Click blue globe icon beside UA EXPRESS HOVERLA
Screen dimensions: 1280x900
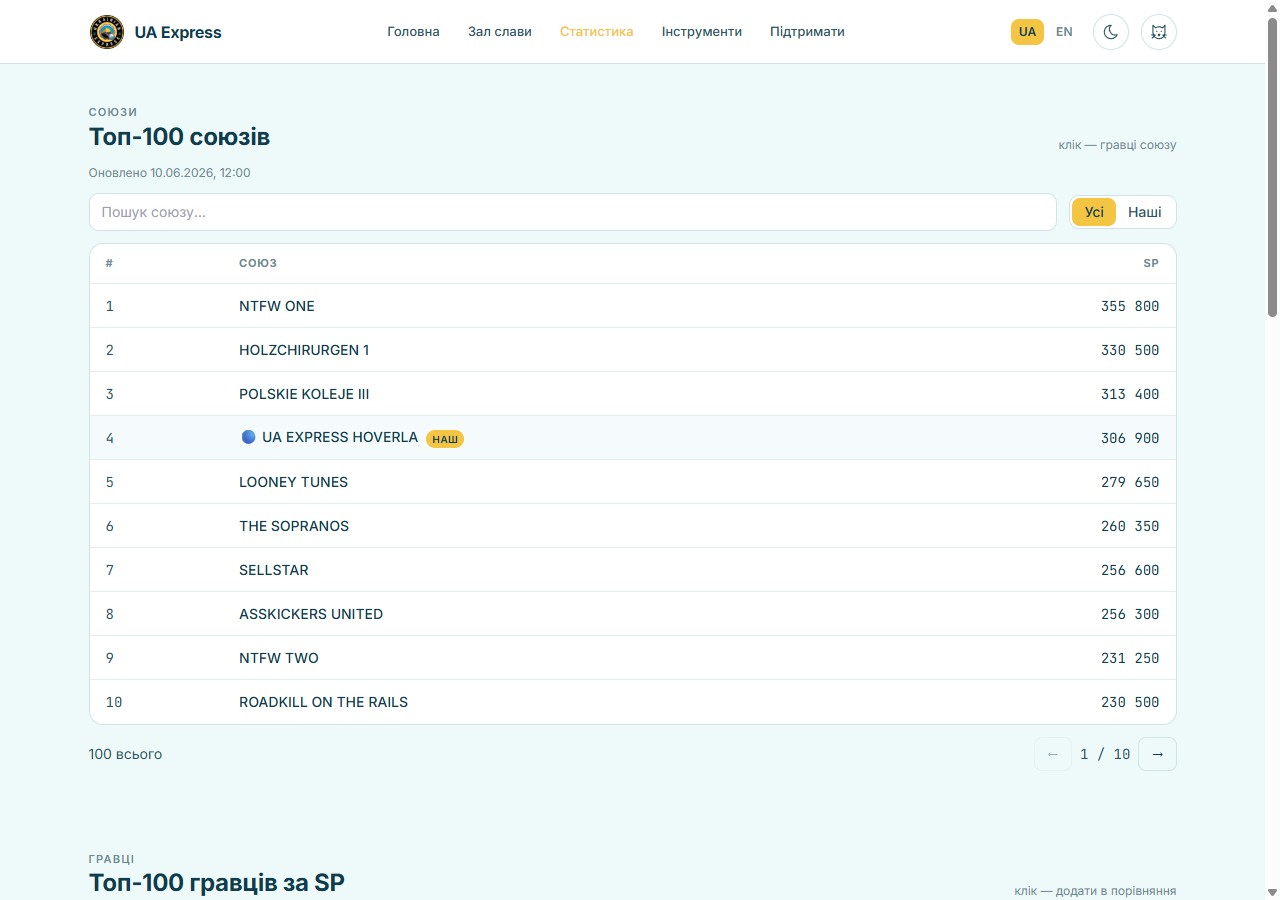point(249,437)
